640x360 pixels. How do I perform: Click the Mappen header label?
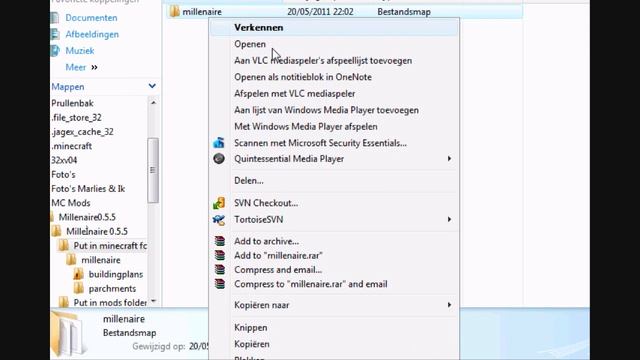click(x=68, y=87)
